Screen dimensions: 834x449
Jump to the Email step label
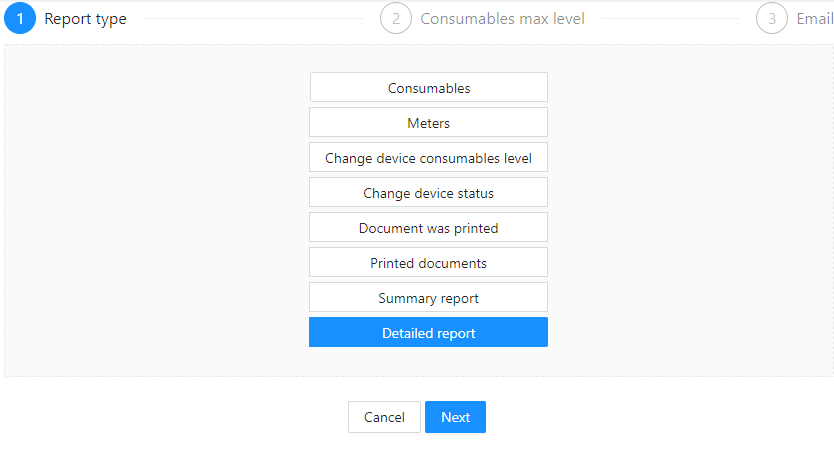tap(815, 19)
